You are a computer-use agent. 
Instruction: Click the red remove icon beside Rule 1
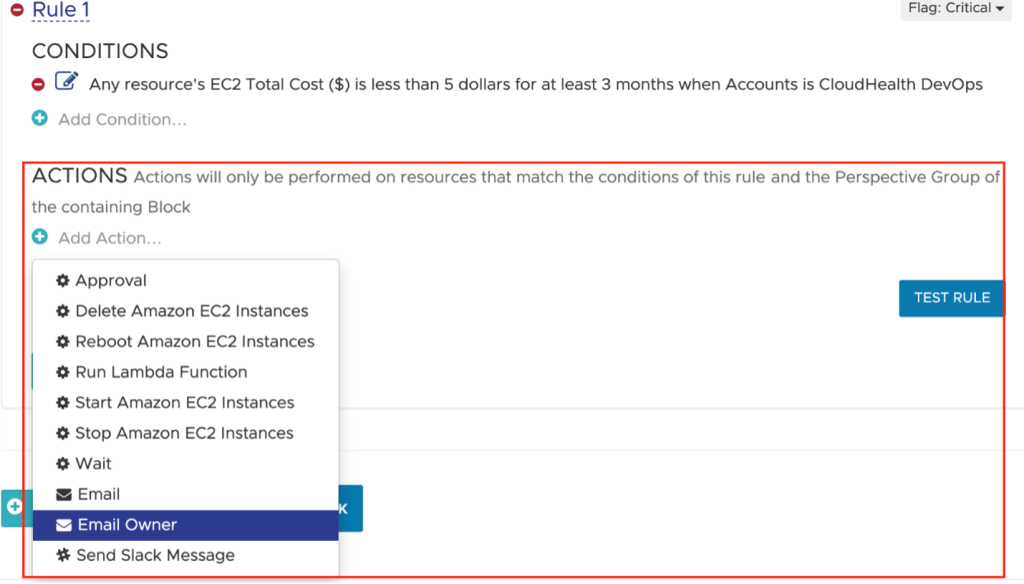[17, 10]
